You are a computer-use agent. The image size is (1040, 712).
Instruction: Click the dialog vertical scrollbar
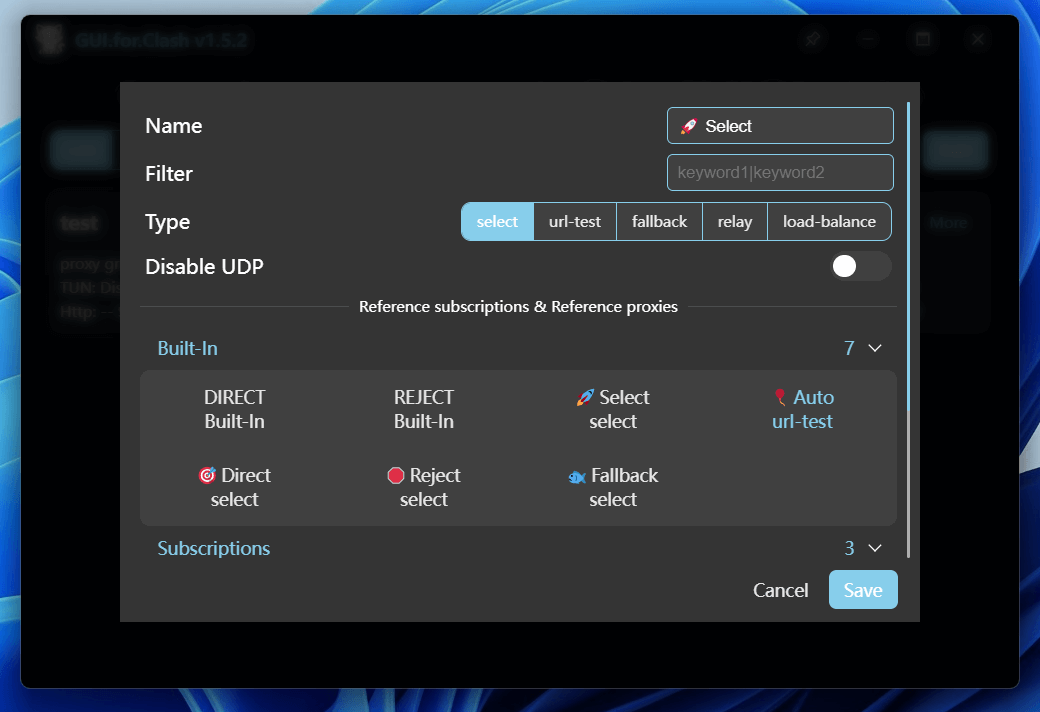tap(908, 330)
